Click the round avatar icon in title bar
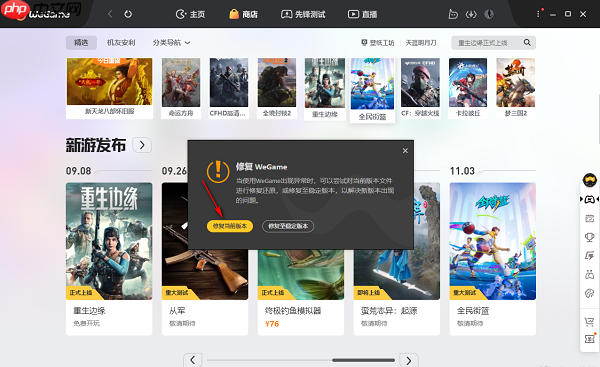600x367 pixels. [489, 15]
